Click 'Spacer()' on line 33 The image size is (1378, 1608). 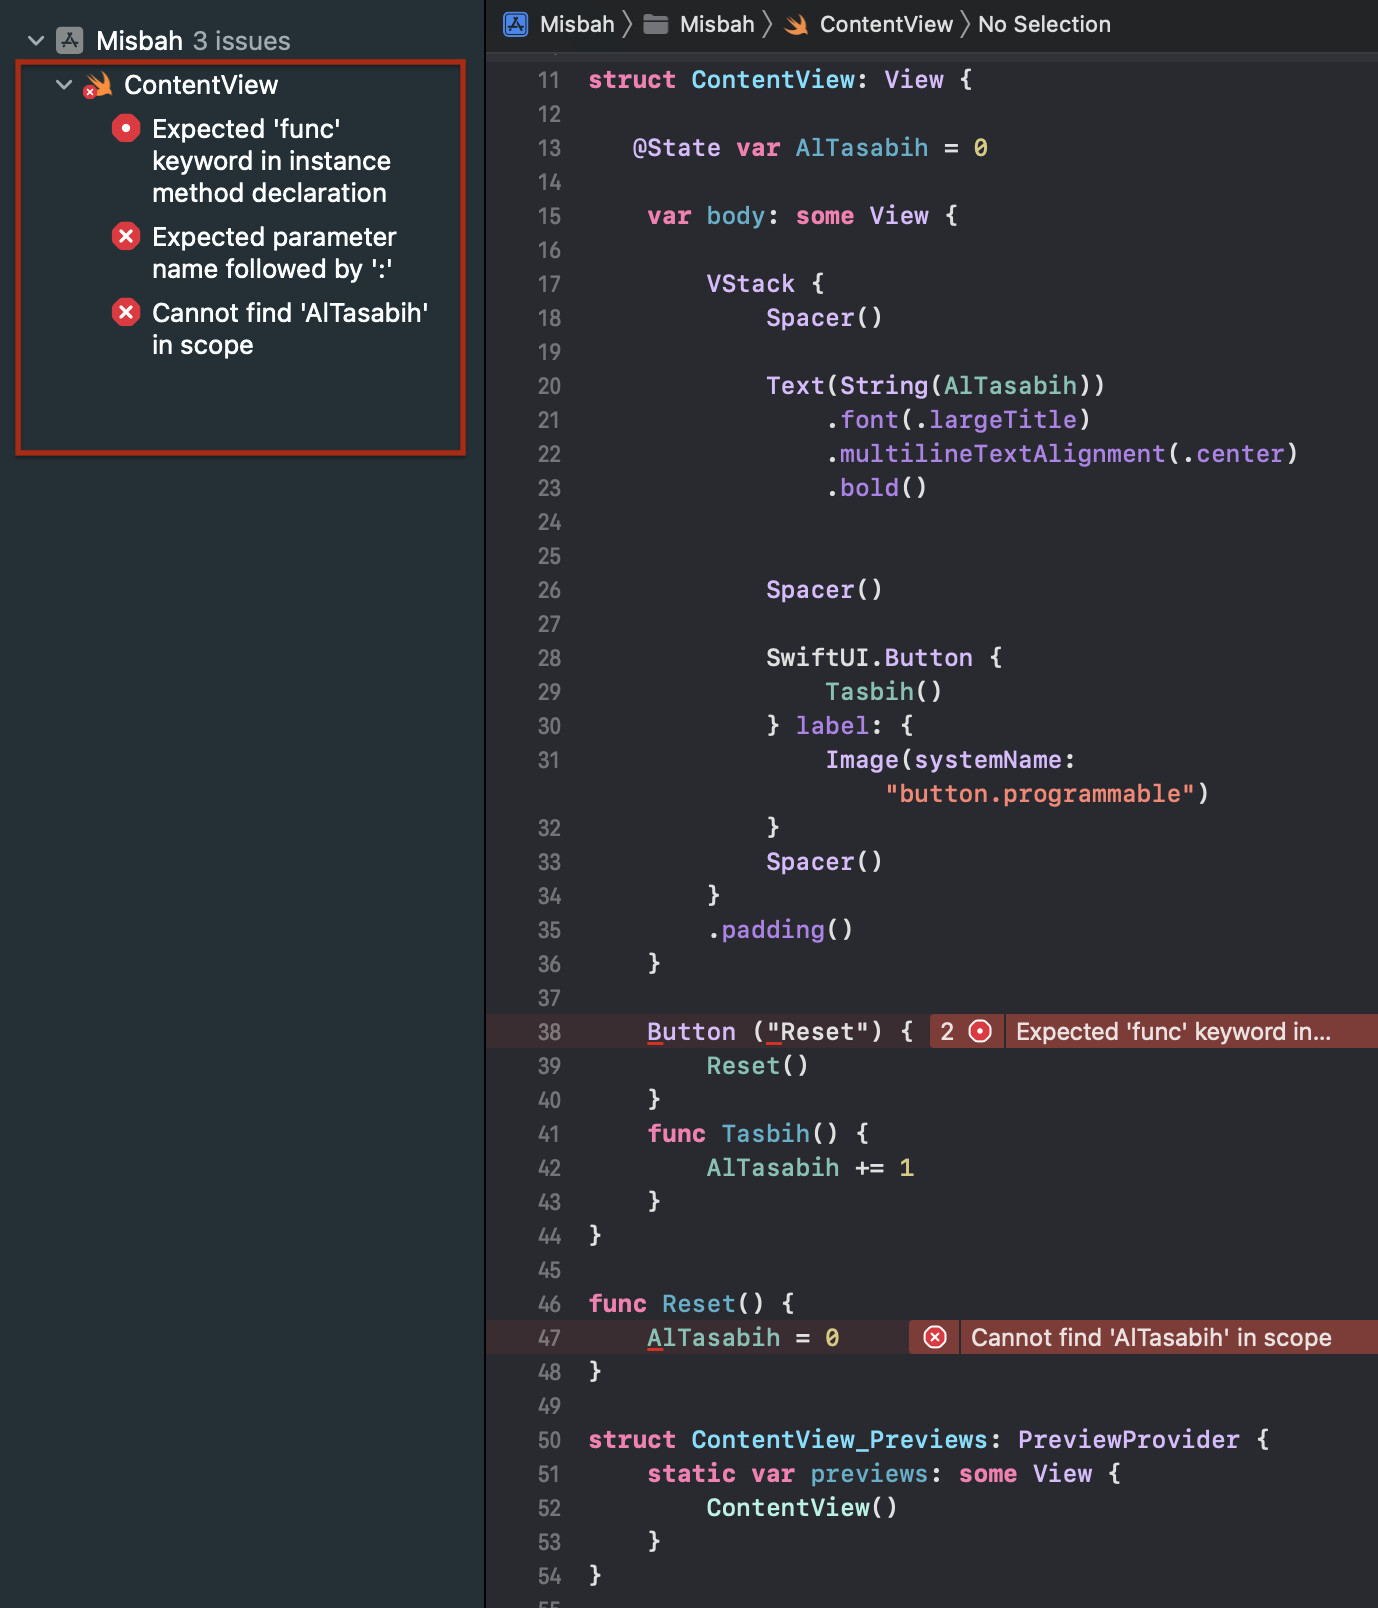coord(824,862)
